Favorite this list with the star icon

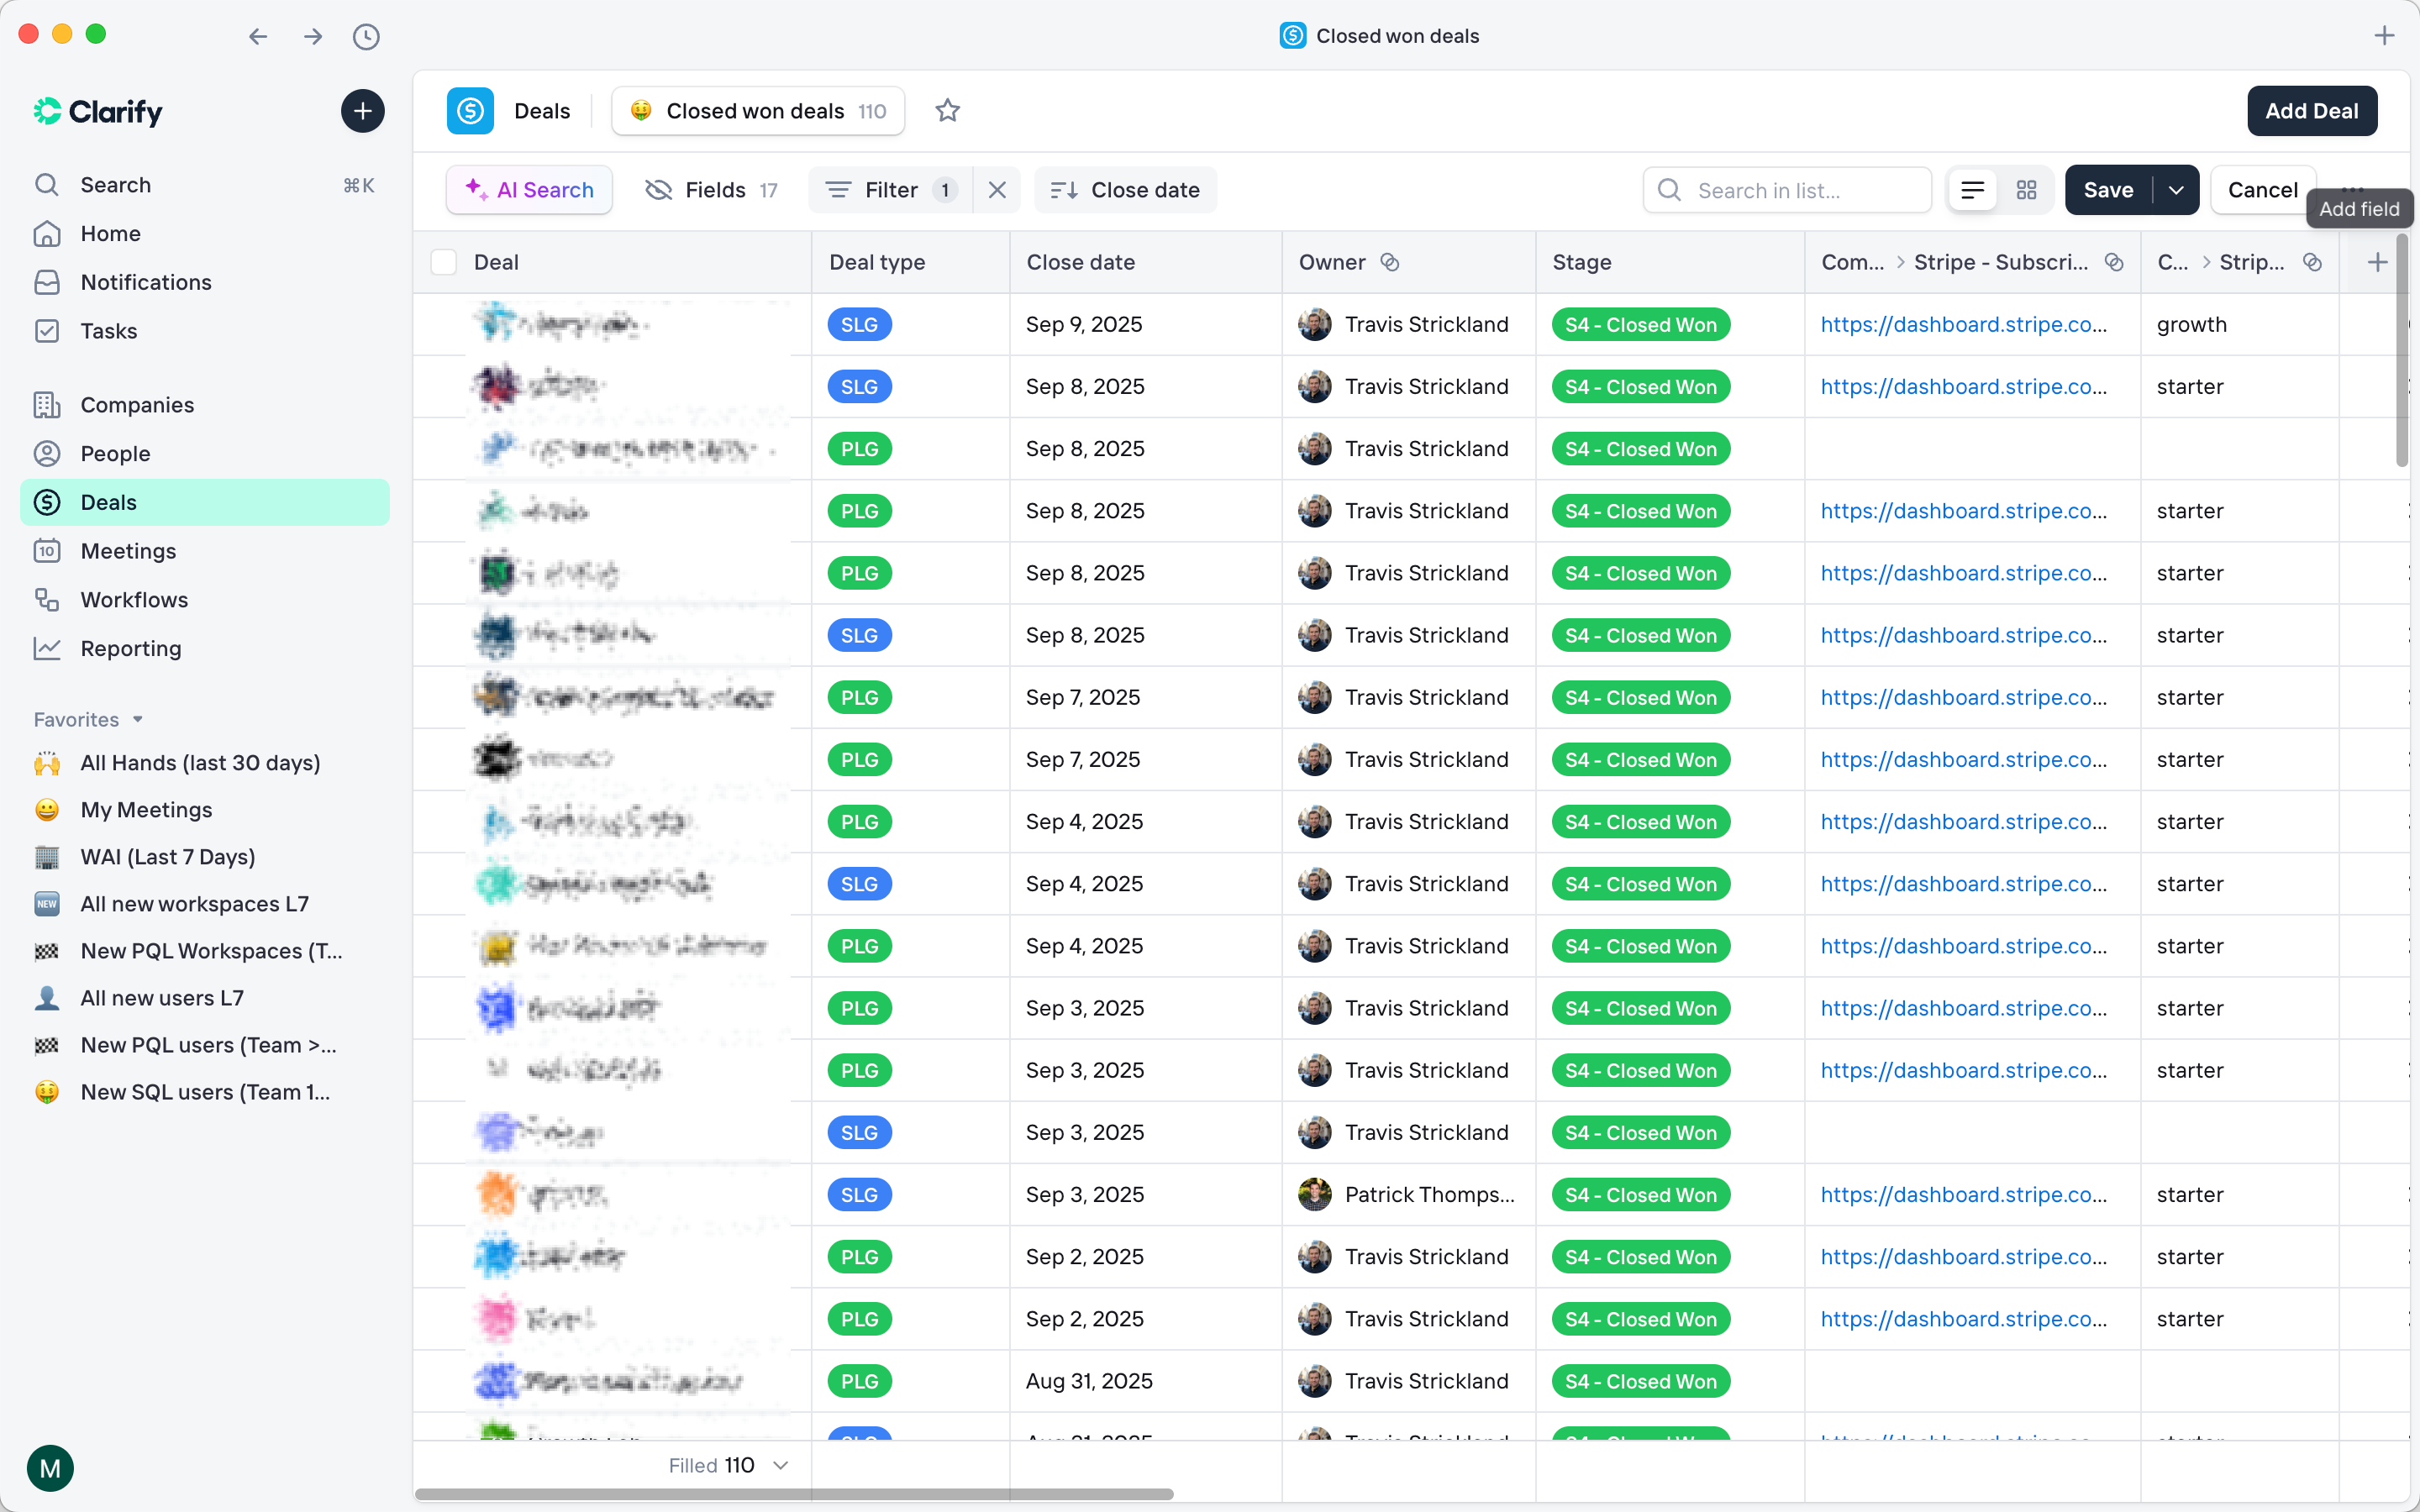(x=947, y=111)
